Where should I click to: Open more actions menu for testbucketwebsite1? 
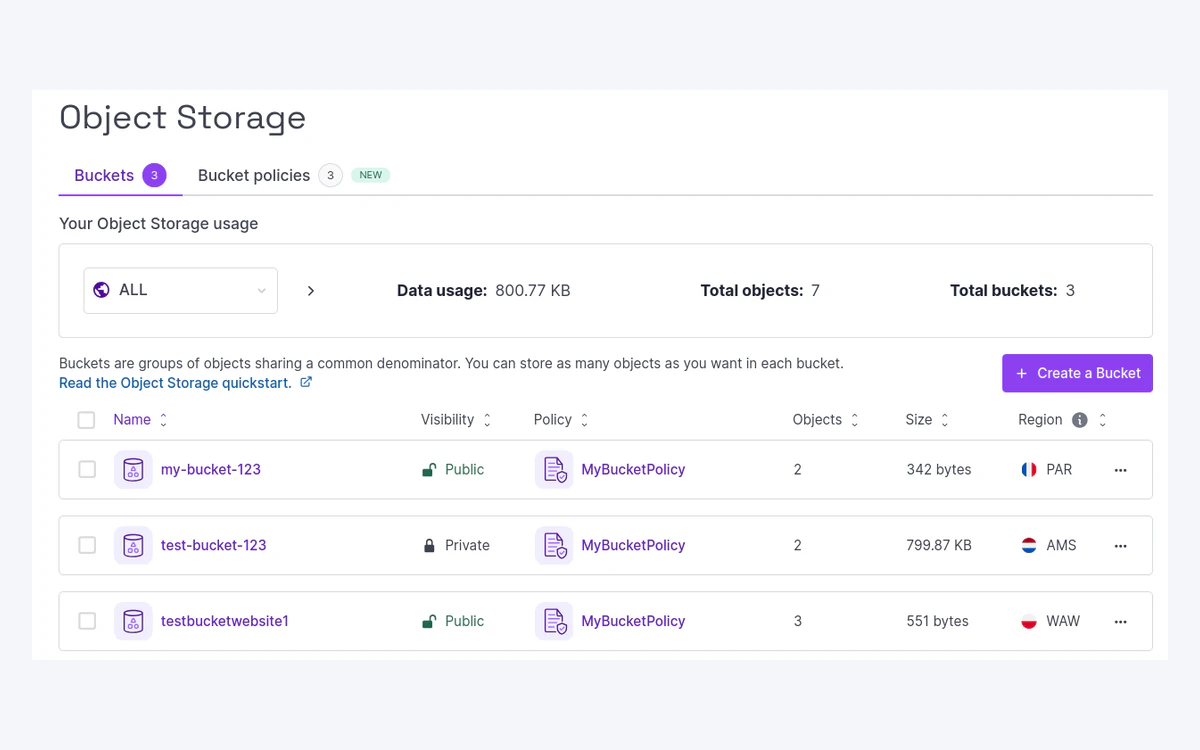tap(1120, 622)
